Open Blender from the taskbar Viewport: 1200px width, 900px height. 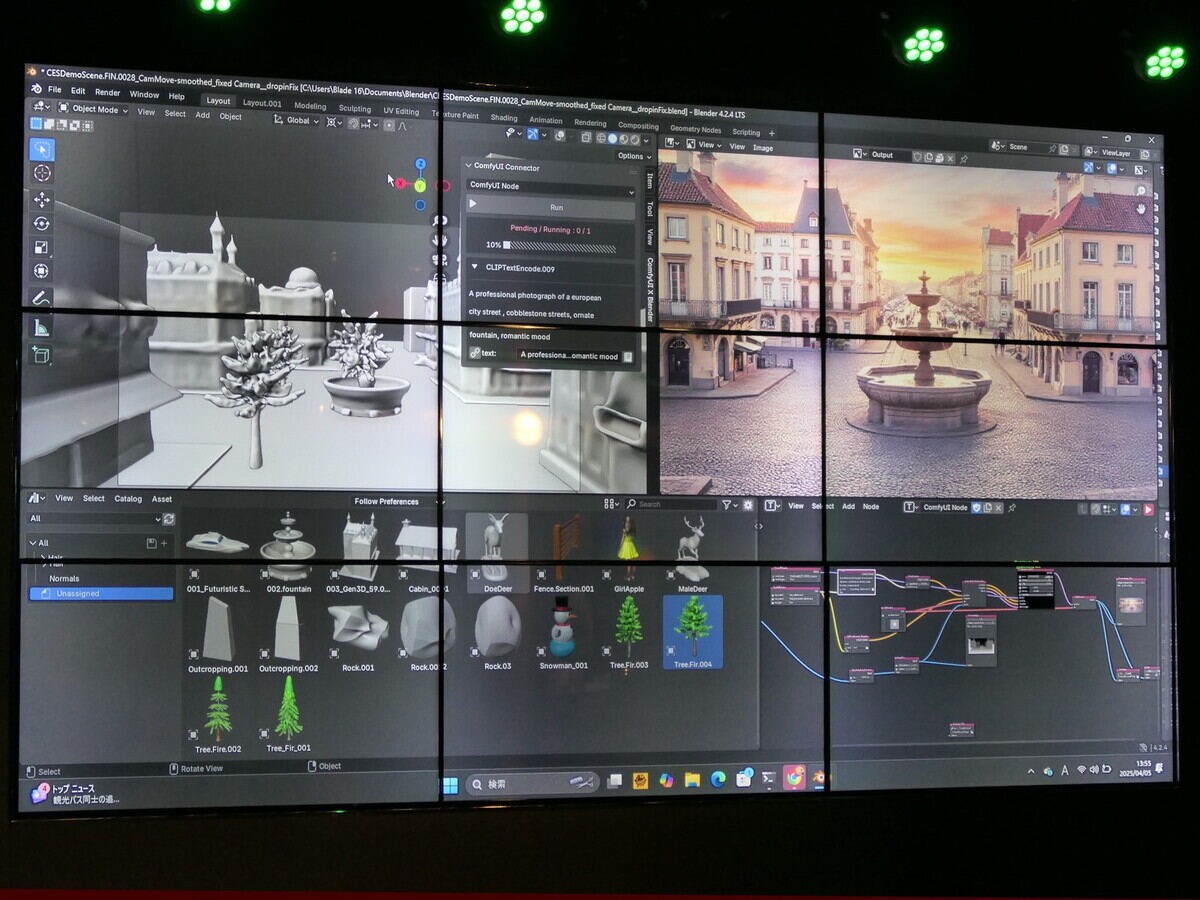pos(819,776)
